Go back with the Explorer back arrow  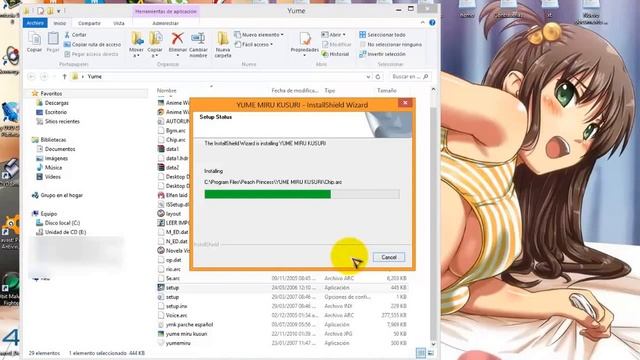[x=31, y=76]
